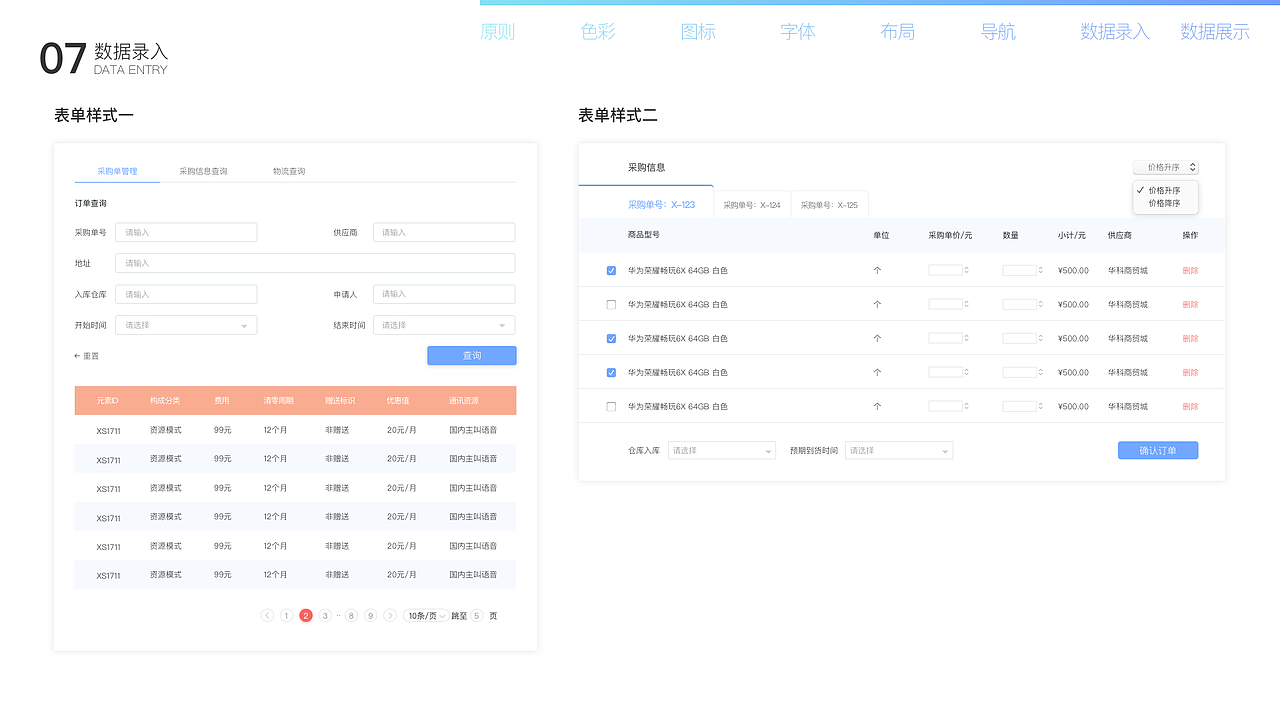Open the 价格升序 sort dropdown
The width and height of the screenshot is (1280, 720).
[x=1165, y=167]
